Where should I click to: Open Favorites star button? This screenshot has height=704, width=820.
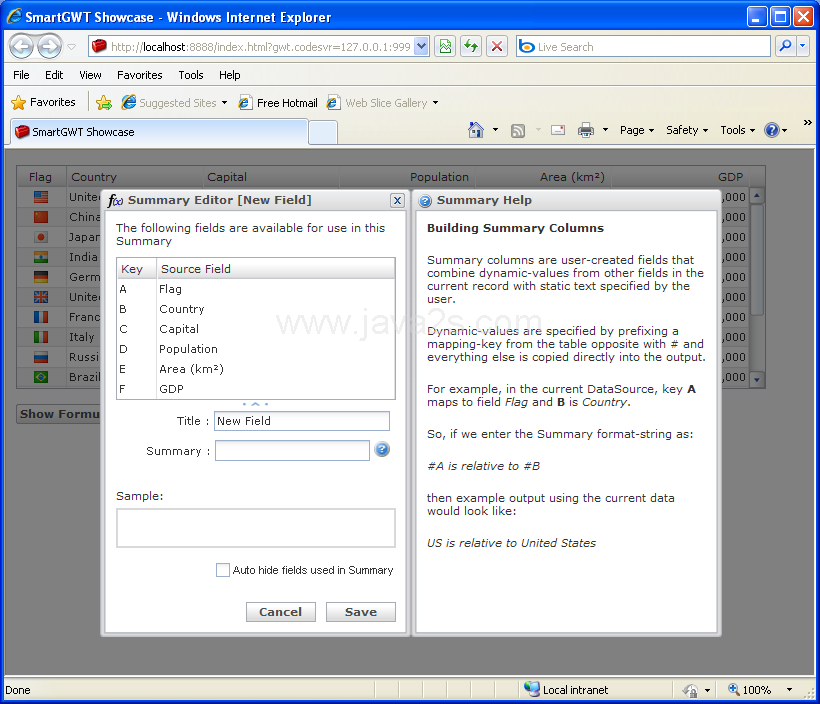[x=43, y=103]
